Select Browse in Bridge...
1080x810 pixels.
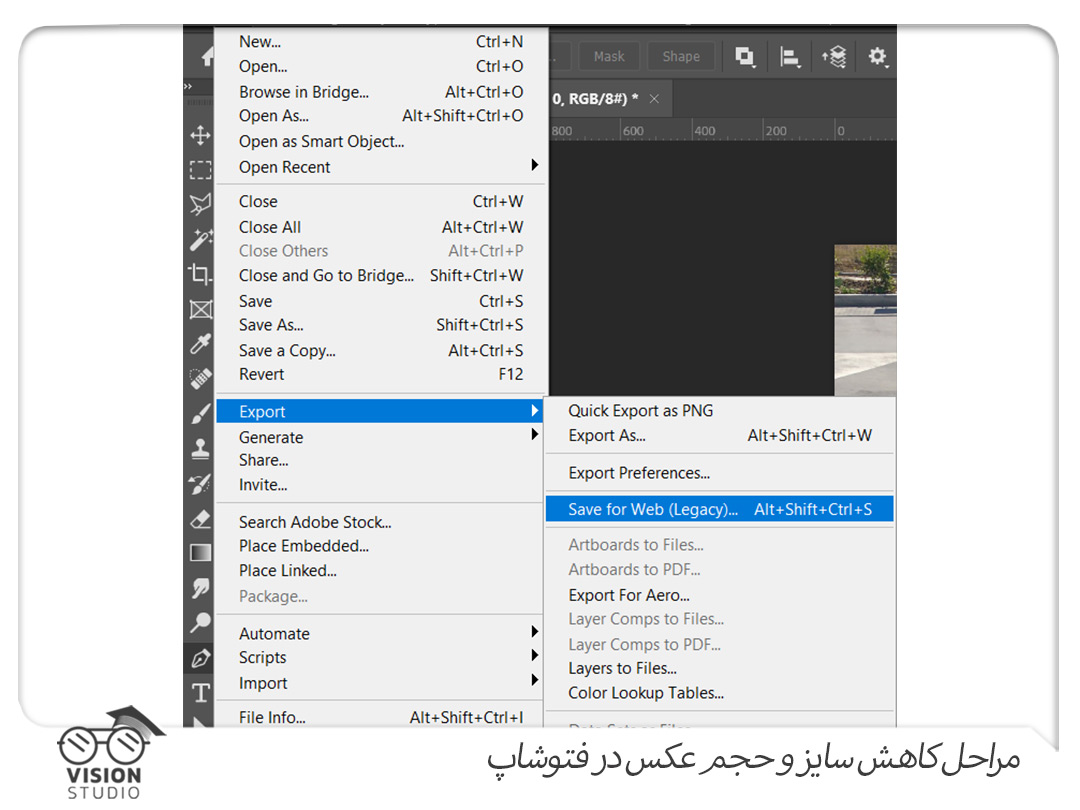tap(381, 92)
